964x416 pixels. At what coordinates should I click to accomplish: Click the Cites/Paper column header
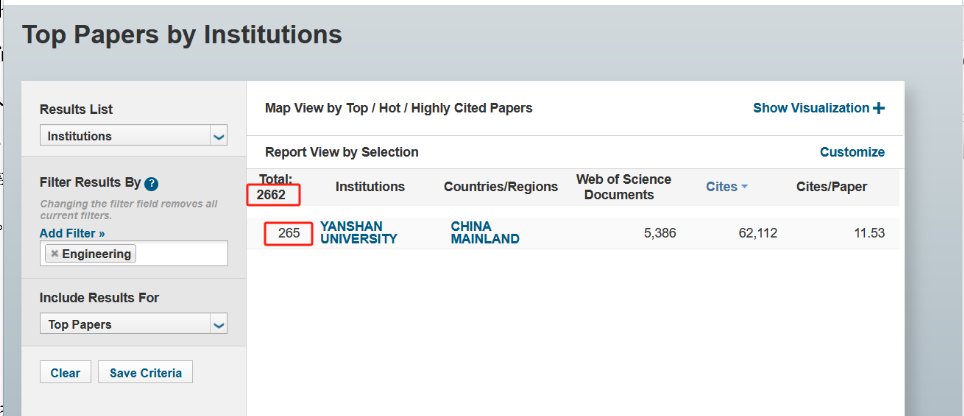click(831, 187)
